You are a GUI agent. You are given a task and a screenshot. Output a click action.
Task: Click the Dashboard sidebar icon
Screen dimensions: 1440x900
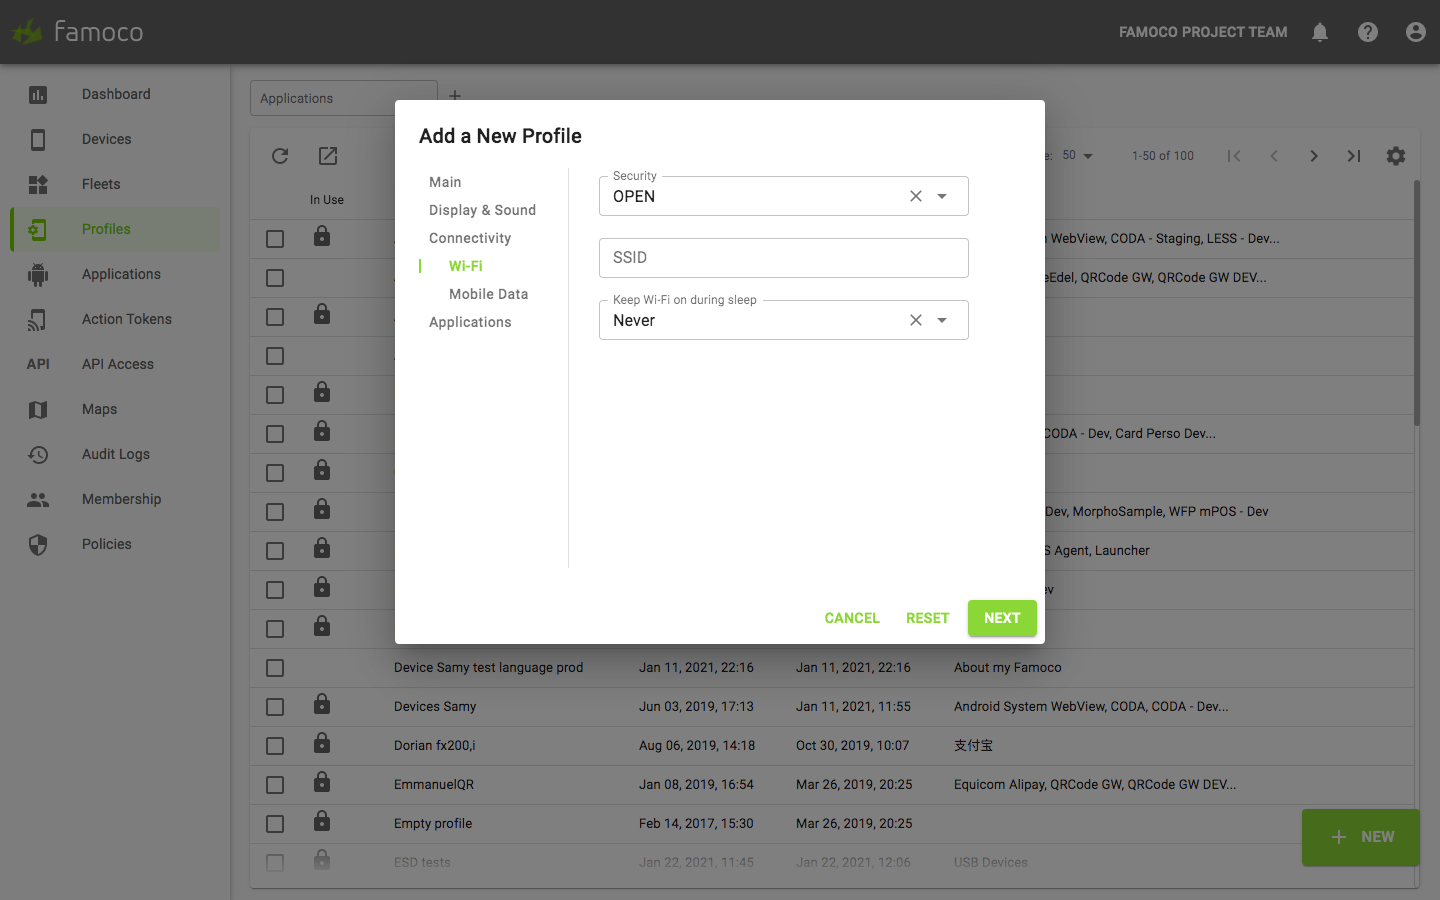(38, 95)
